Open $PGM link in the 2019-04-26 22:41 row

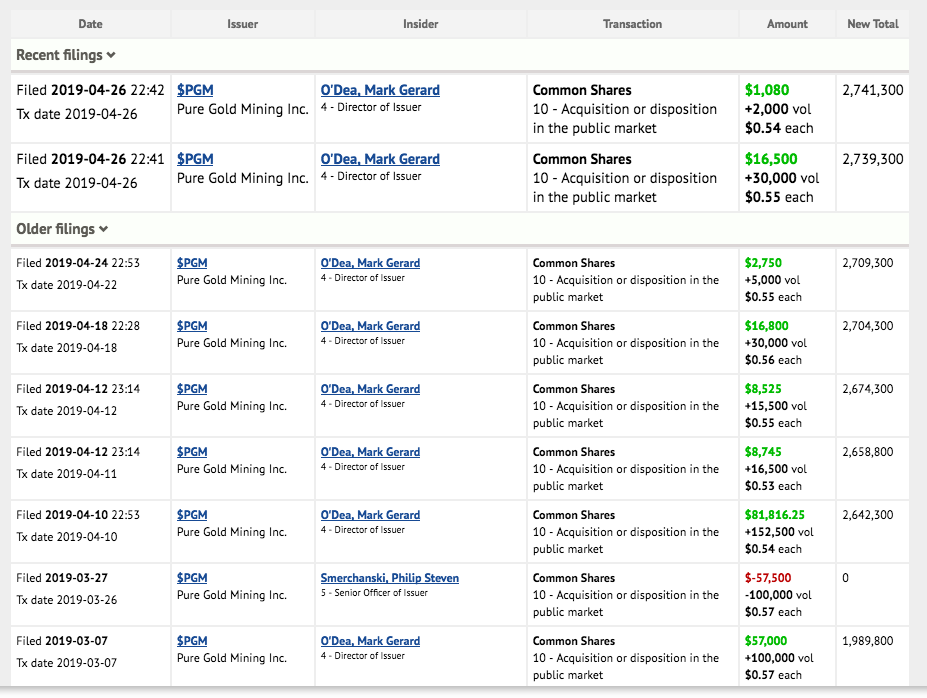[195, 159]
